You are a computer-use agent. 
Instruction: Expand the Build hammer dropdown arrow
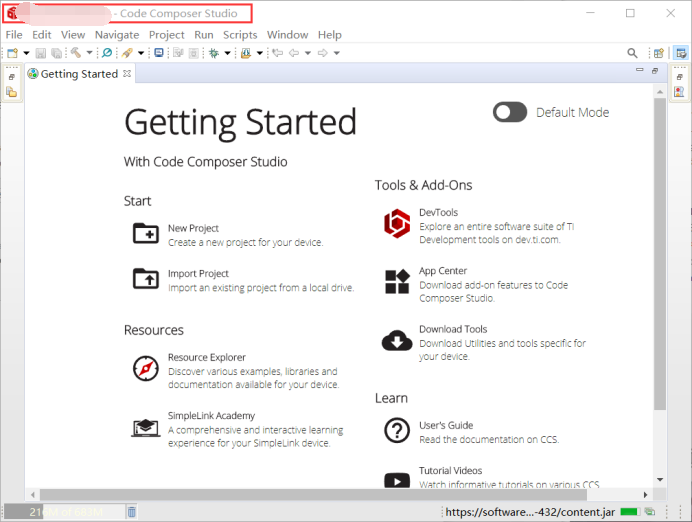pos(89,53)
